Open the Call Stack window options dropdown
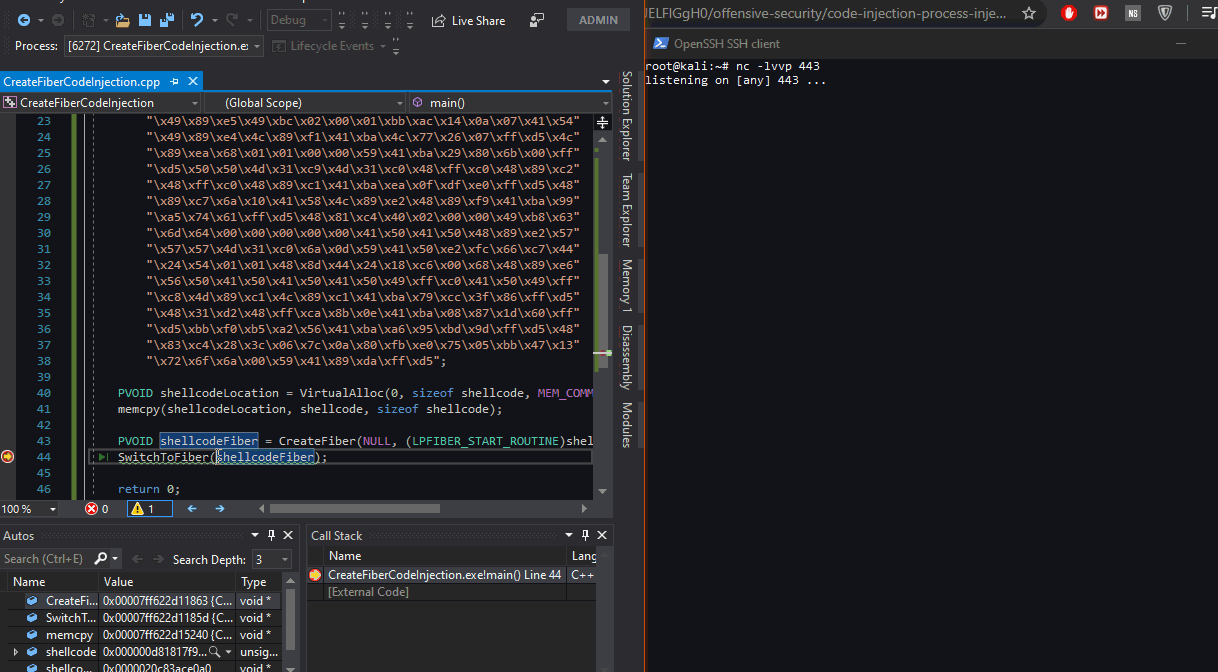 click(570, 536)
